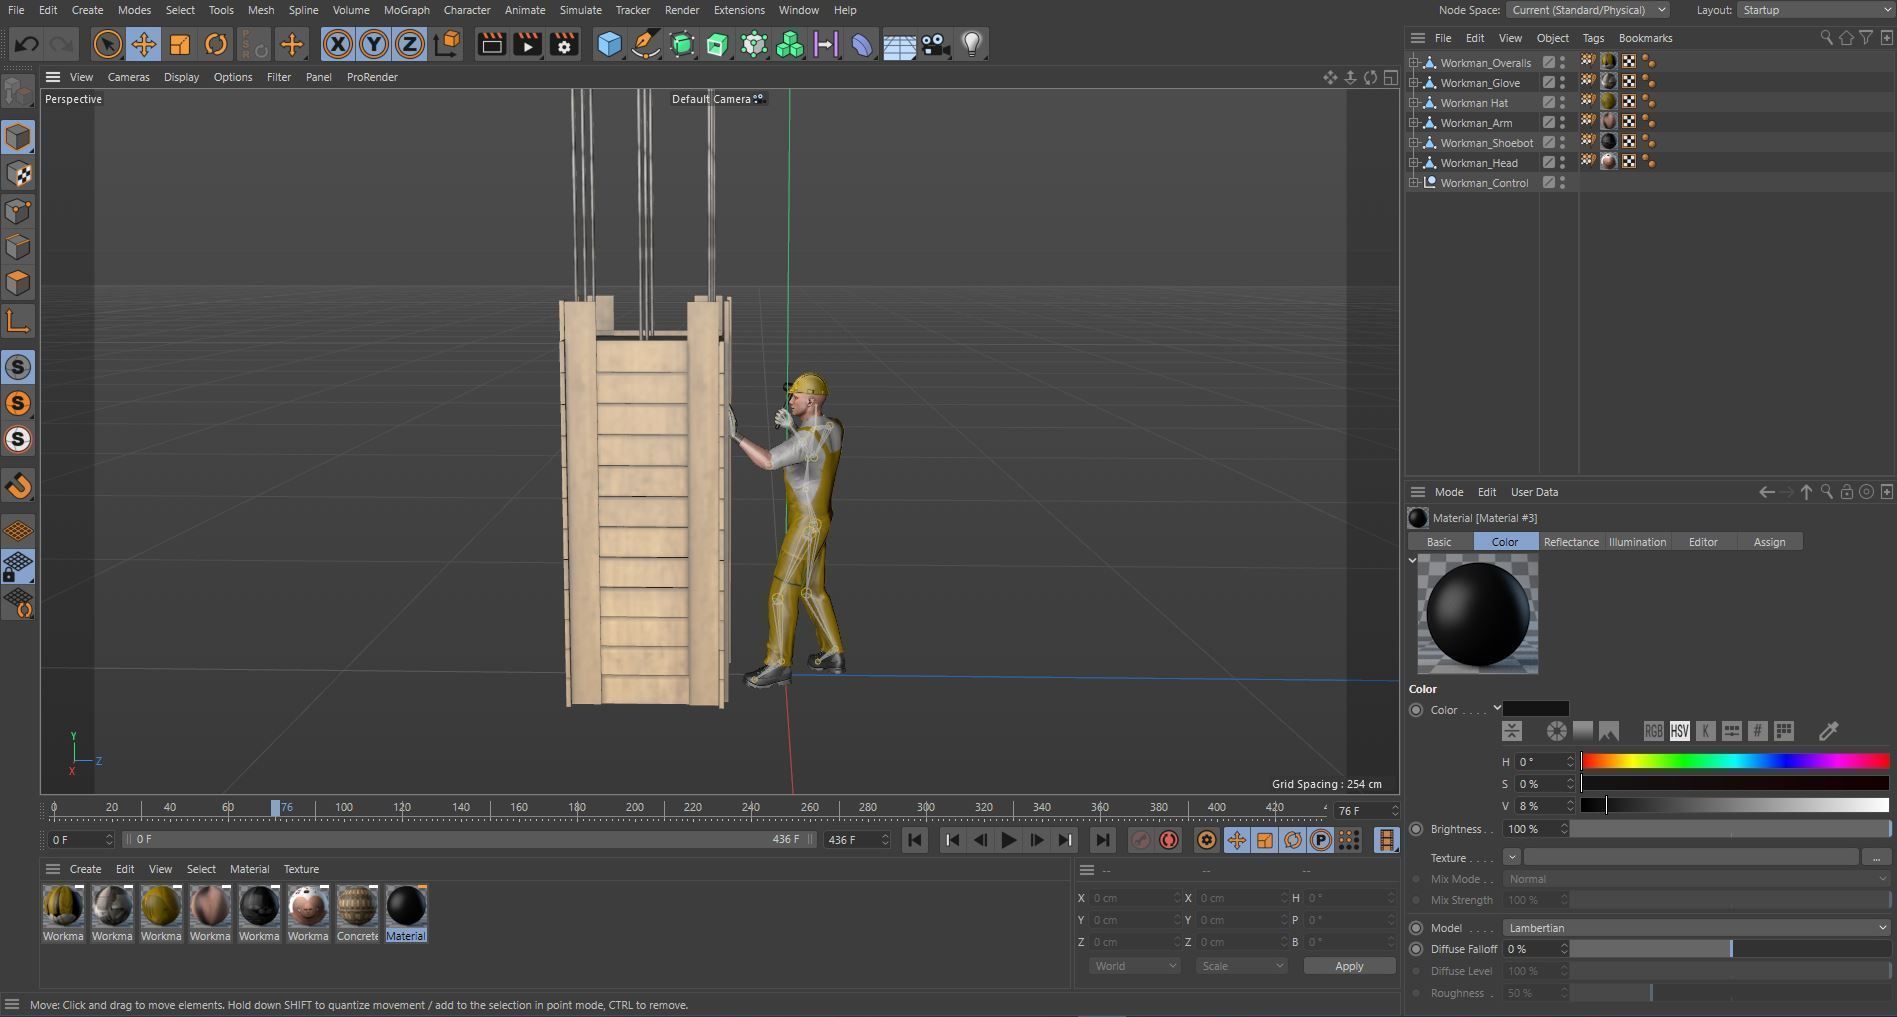Toggle visibility dots for Workman_Shoebot
1897x1017 pixels.
point(1563,142)
